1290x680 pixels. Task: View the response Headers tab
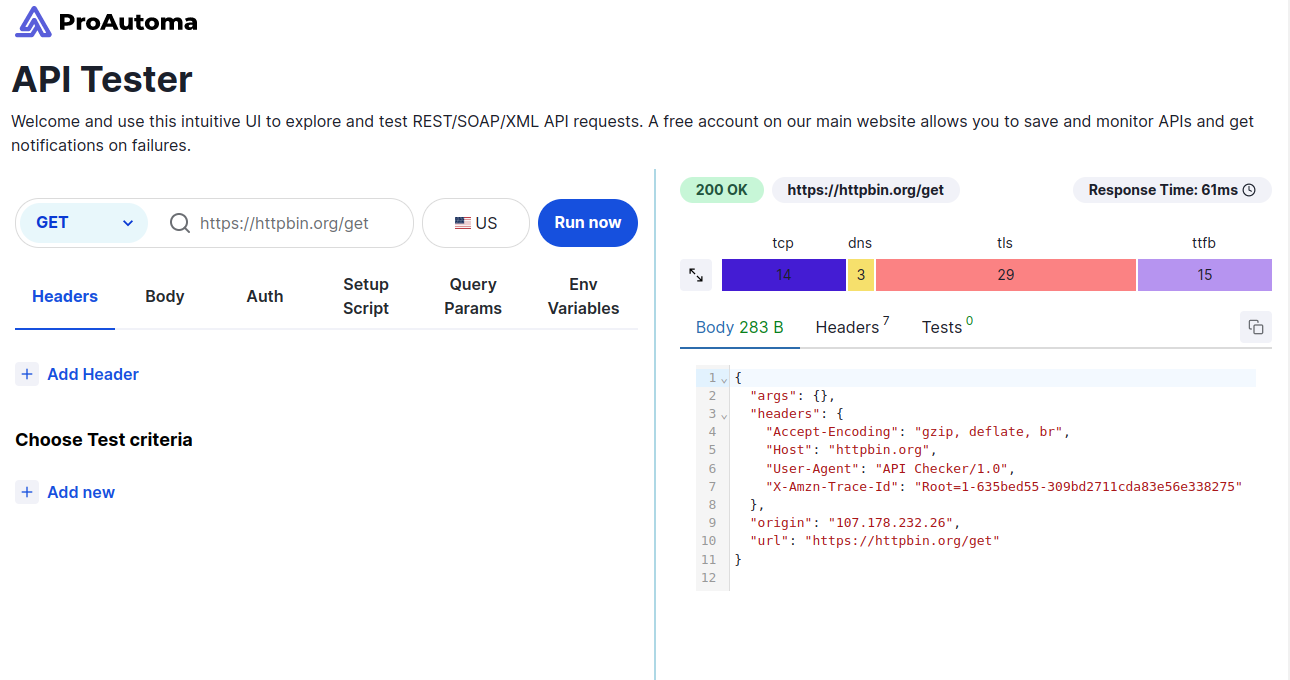pyautogui.click(x=845, y=327)
